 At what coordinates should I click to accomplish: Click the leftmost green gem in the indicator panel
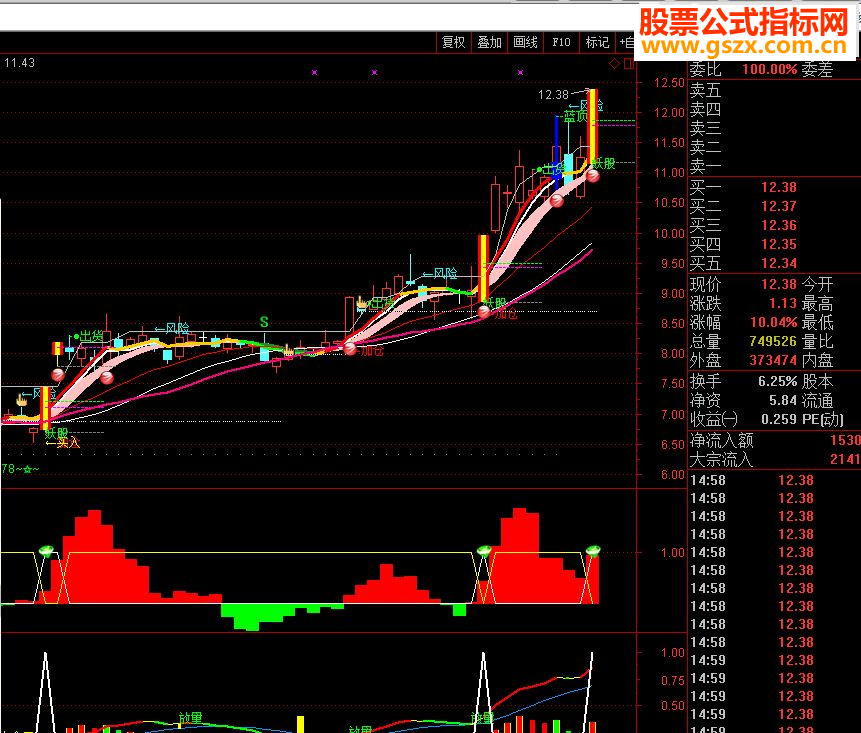tap(47, 551)
